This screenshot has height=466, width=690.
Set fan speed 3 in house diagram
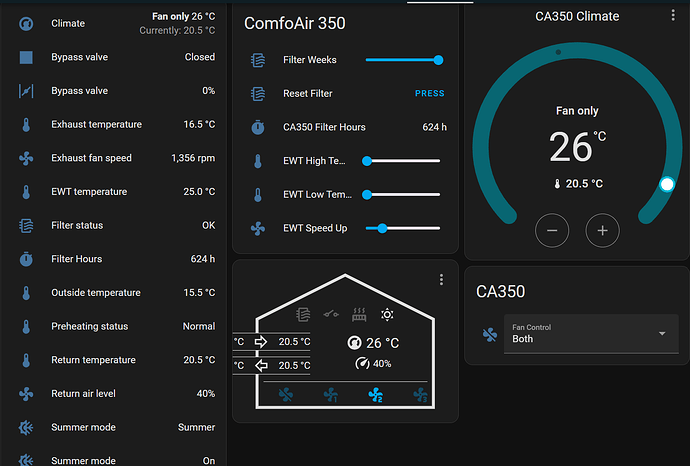point(420,395)
